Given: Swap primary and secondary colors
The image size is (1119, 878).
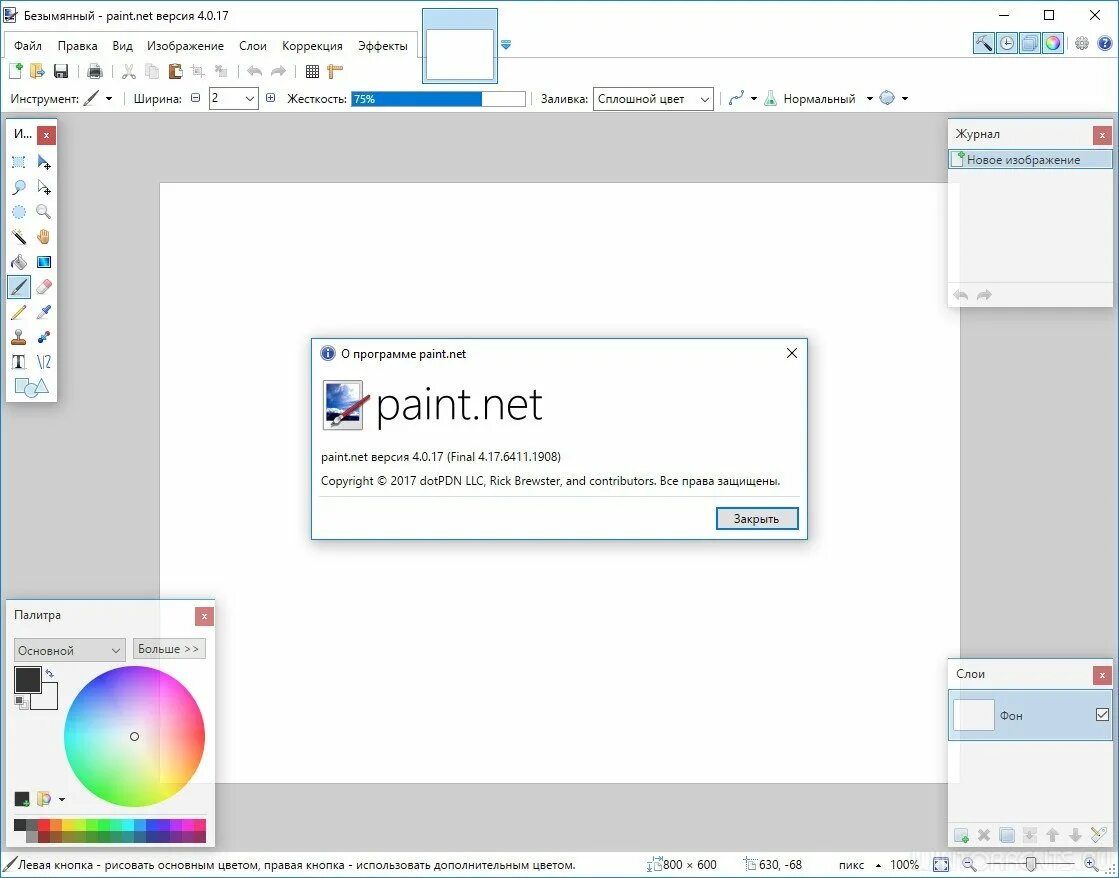Looking at the screenshot, I should 49,673.
